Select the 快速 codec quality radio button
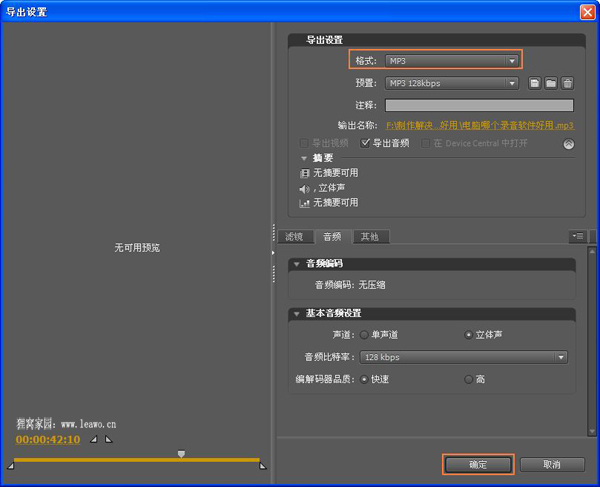Screen dimensions: 600x487 coord(364,380)
